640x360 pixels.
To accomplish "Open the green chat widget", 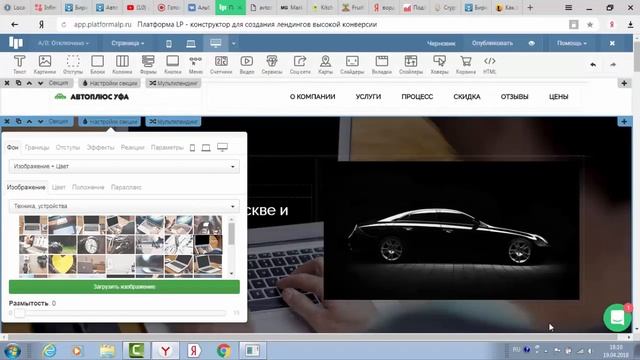I will [617, 318].
